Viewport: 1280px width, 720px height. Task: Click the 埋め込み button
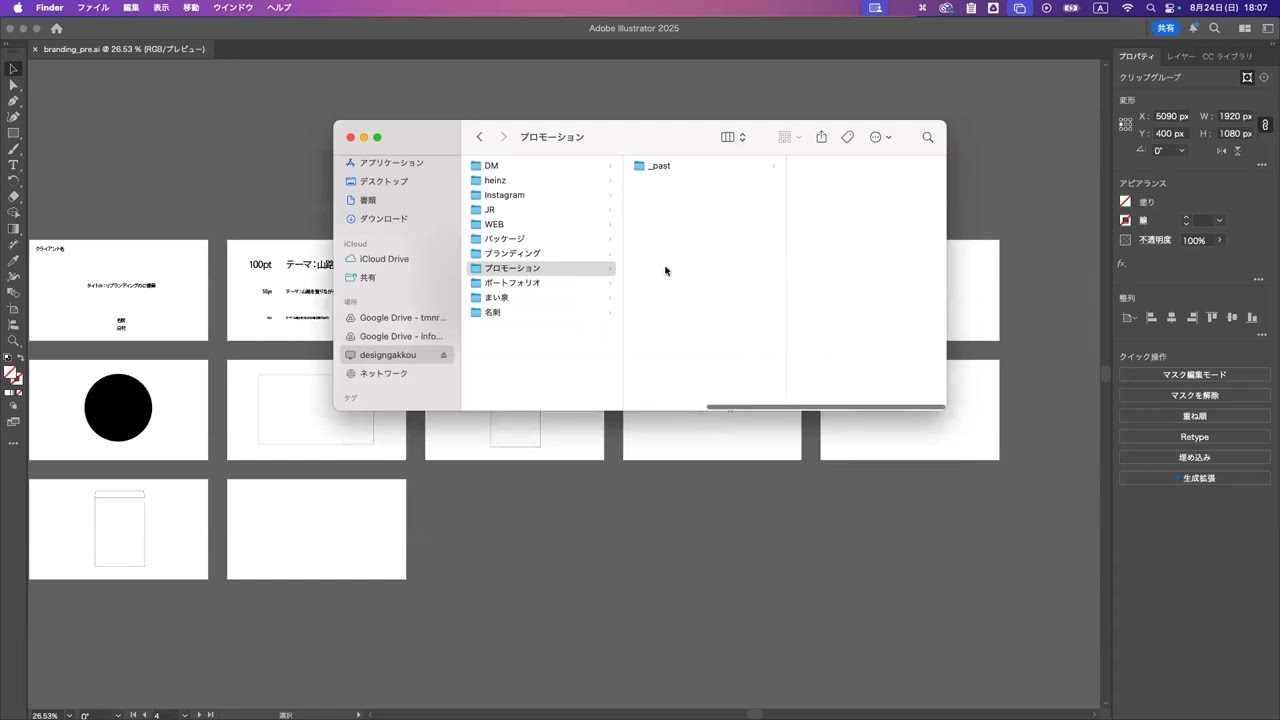coord(1194,458)
